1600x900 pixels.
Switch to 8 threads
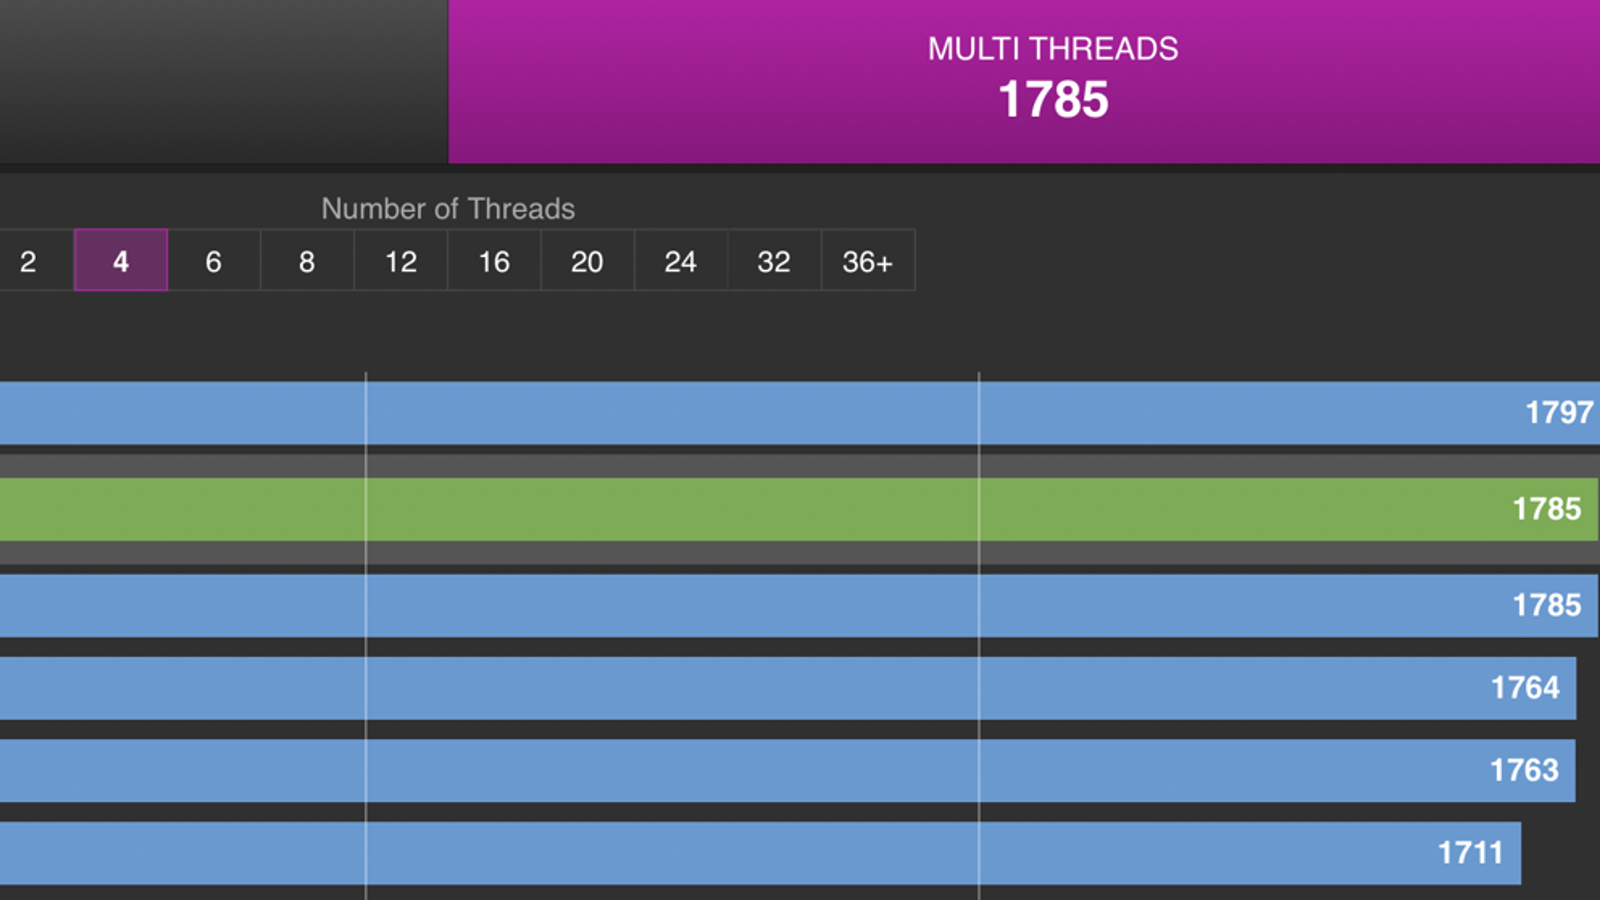click(x=307, y=261)
